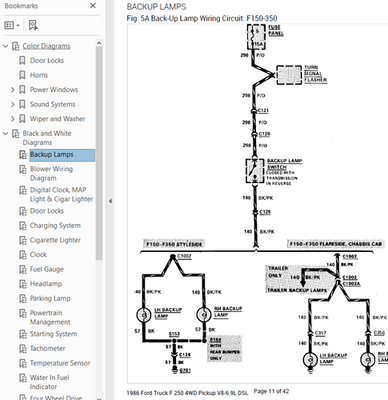The height and width of the screenshot is (400, 388).
Task: Go to Headlamp bookmark
Action: click(46, 284)
